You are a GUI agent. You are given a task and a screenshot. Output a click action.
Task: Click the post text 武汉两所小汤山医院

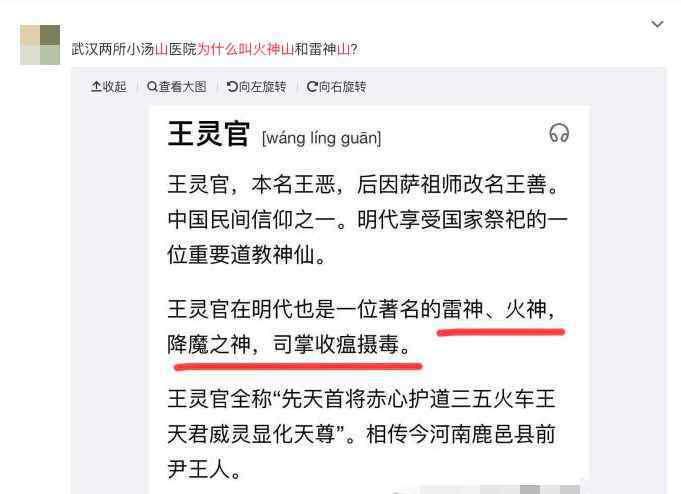click(134, 49)
